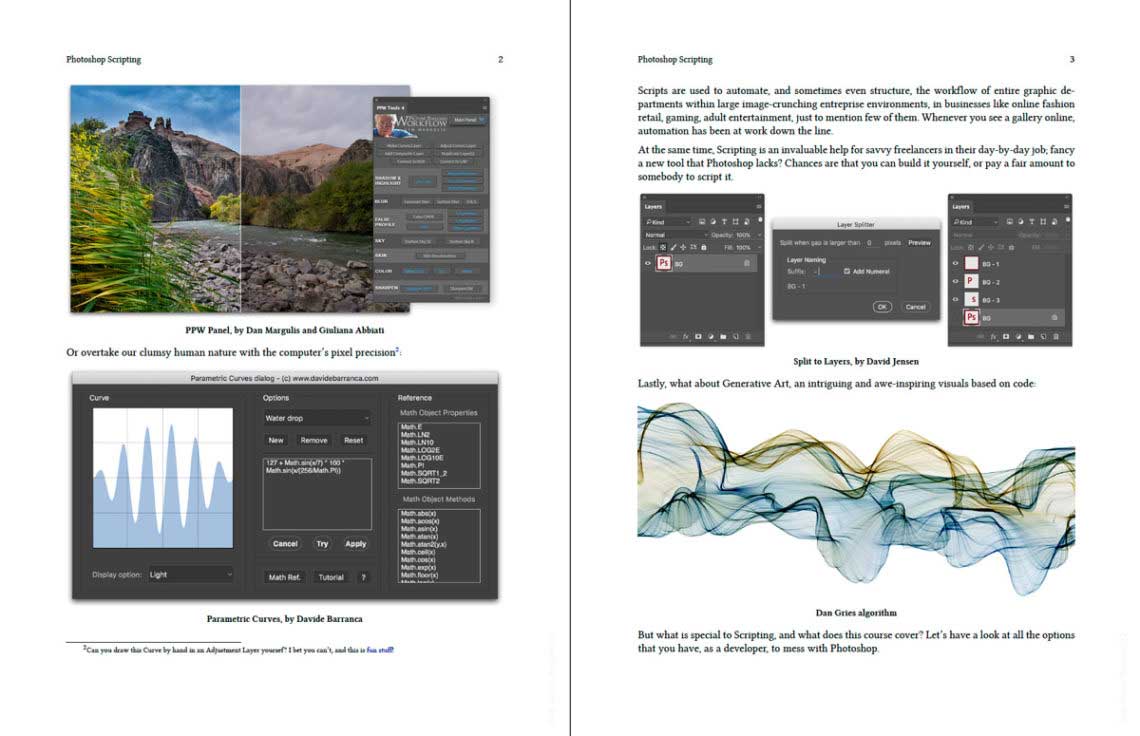Viewport: 1140px width, 736px height.
Task: Click lock-all padlock icon in left Layers panel
Action: [x=704, y=247]
